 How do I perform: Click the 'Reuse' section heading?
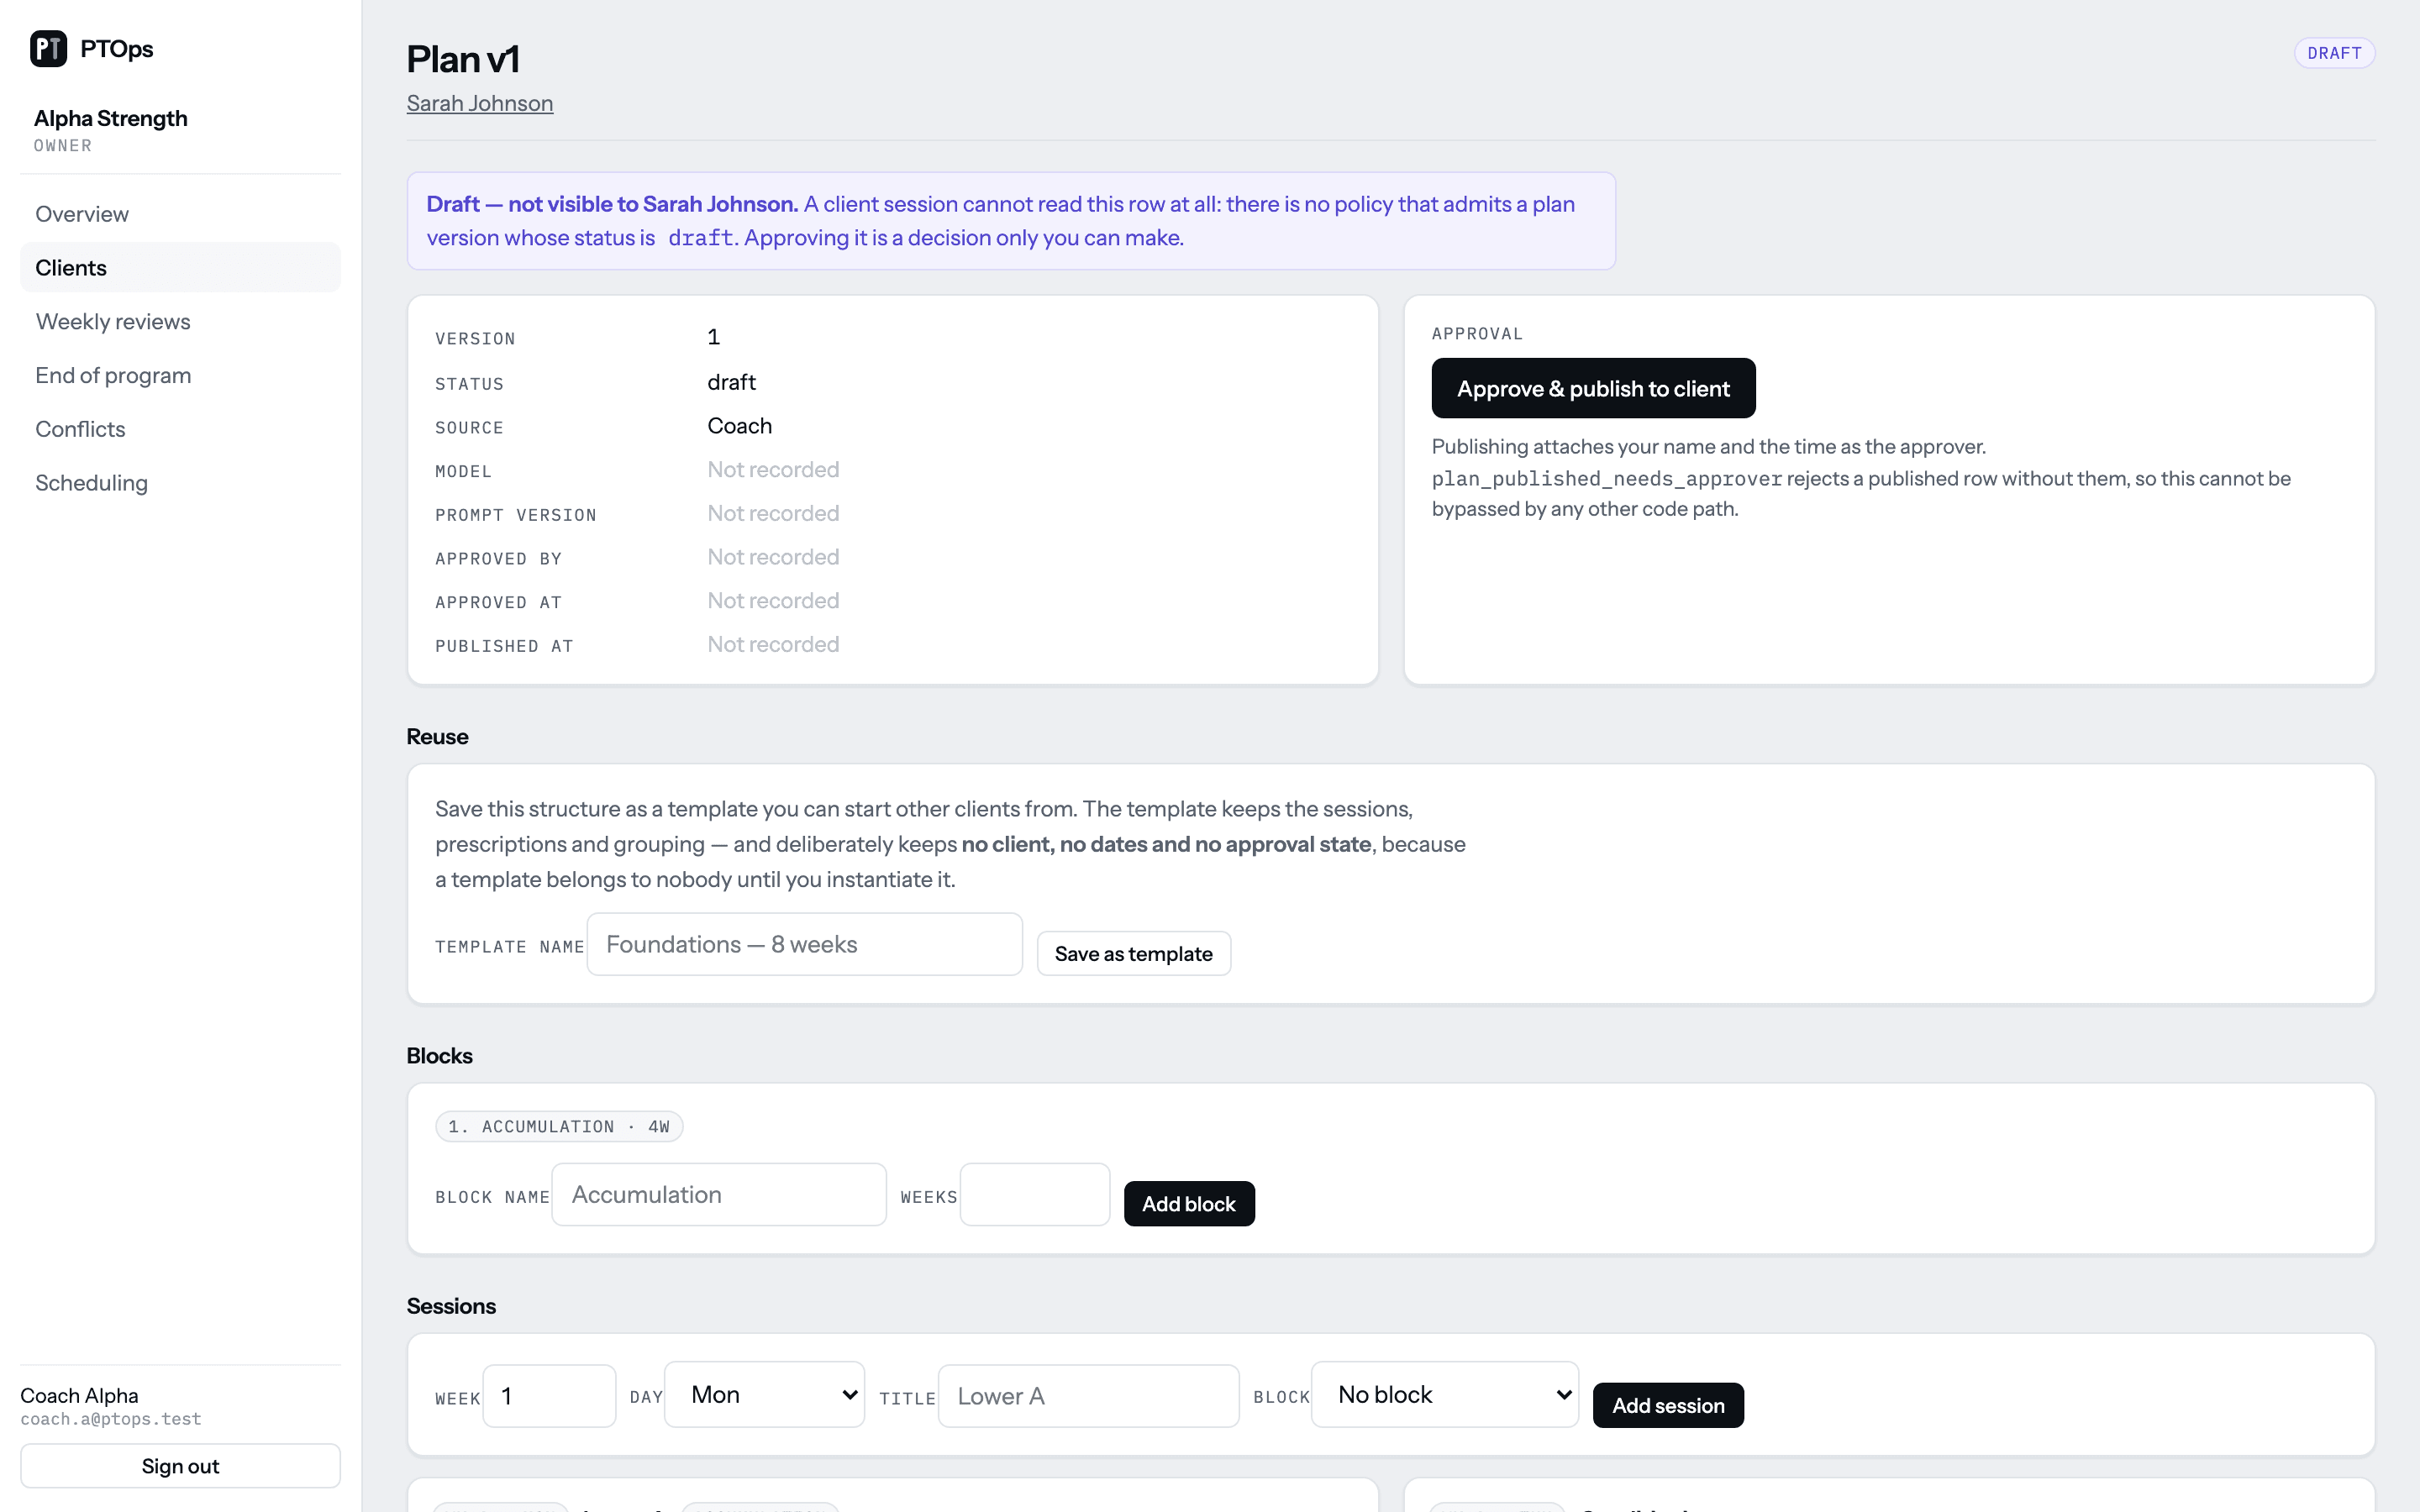coord(437,737)
